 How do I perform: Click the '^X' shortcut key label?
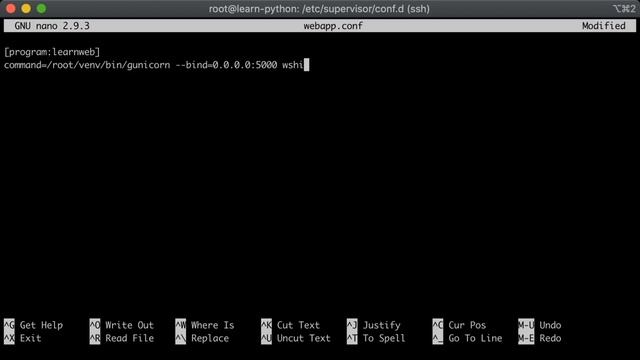coord(9,338)
